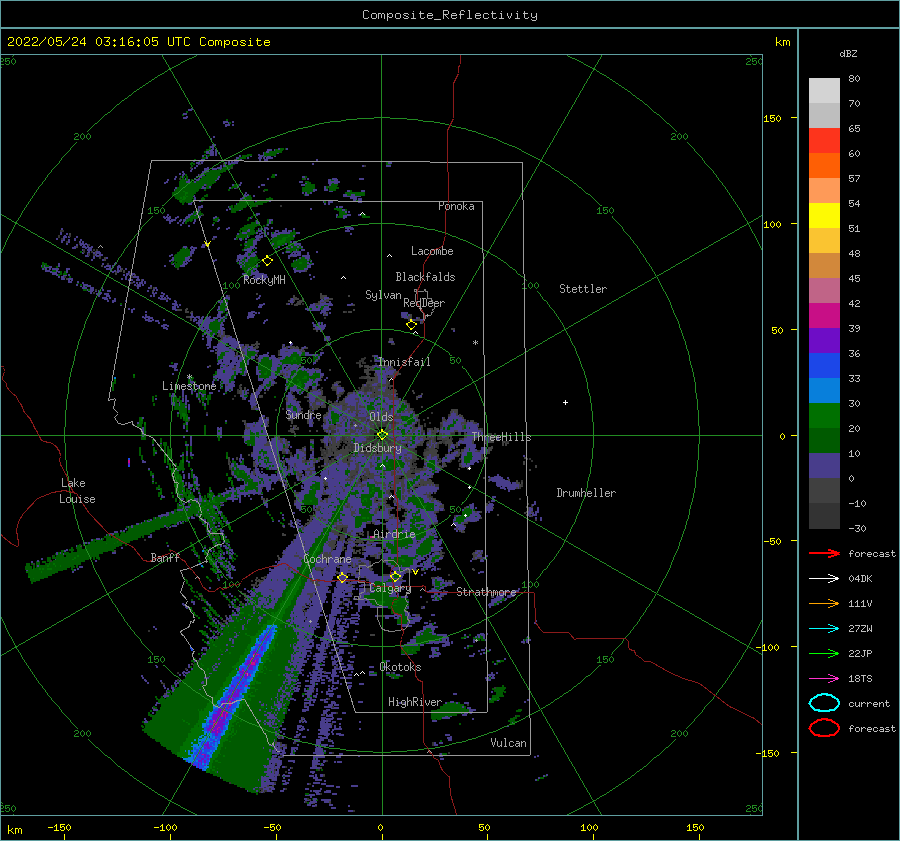Click the white 04DK arrow in legend
The image size is (900, 841).
click(824, 578)
